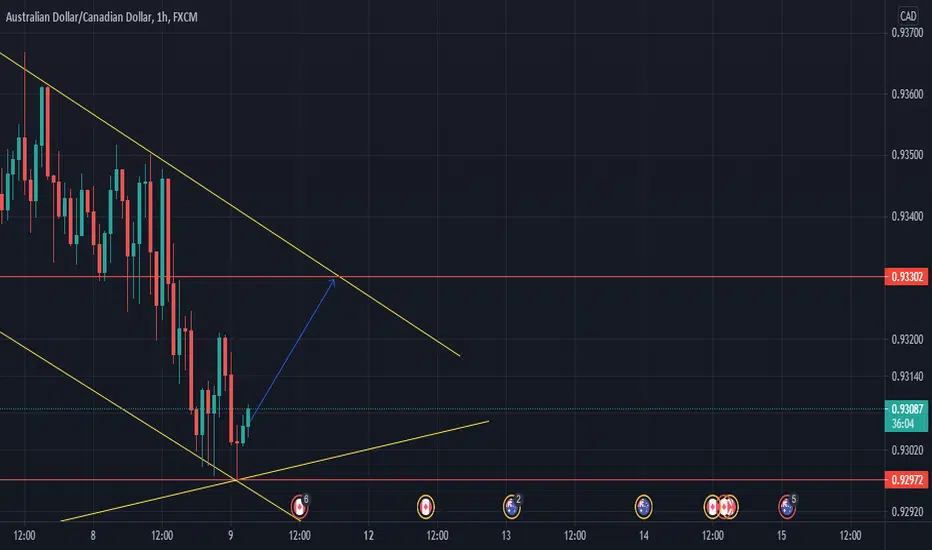The image size is (932, 550).
Task: Click date label 13 on time axis
Action: 506,536
